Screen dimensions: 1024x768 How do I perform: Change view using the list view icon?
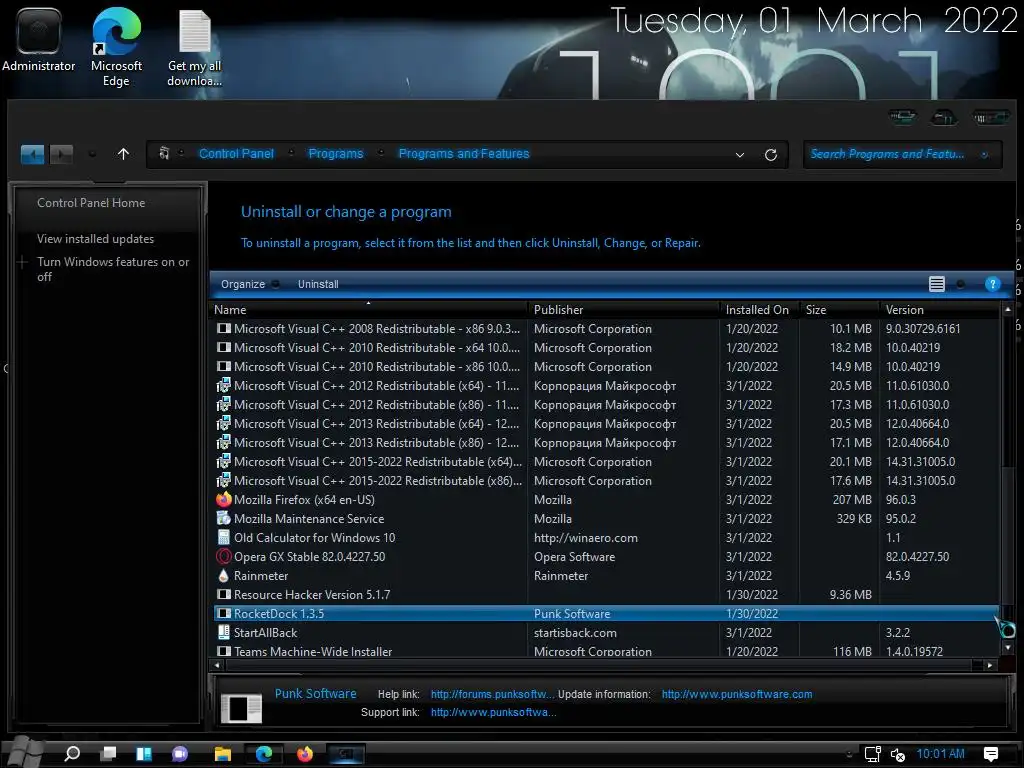(936, 283)
